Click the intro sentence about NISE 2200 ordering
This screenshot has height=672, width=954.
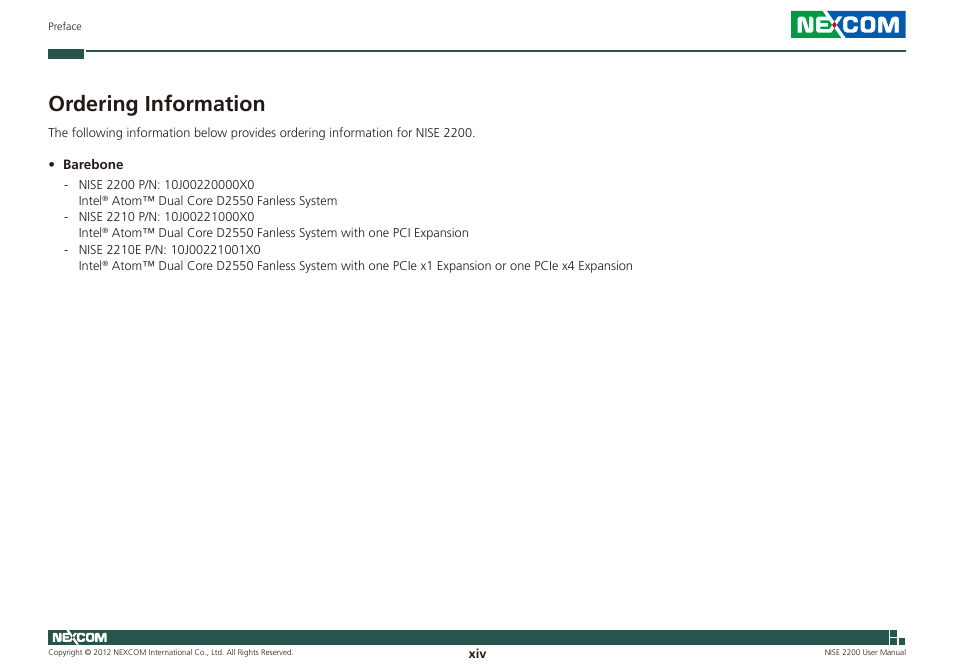[x=262, y=133]
